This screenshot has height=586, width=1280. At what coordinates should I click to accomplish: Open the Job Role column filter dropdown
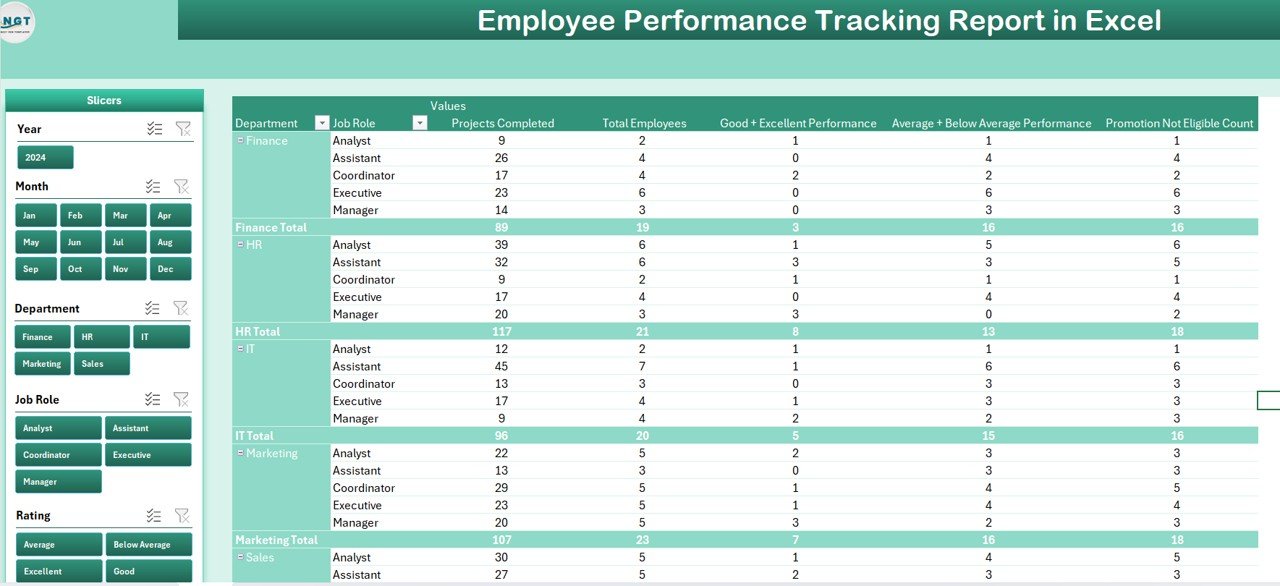420,123
